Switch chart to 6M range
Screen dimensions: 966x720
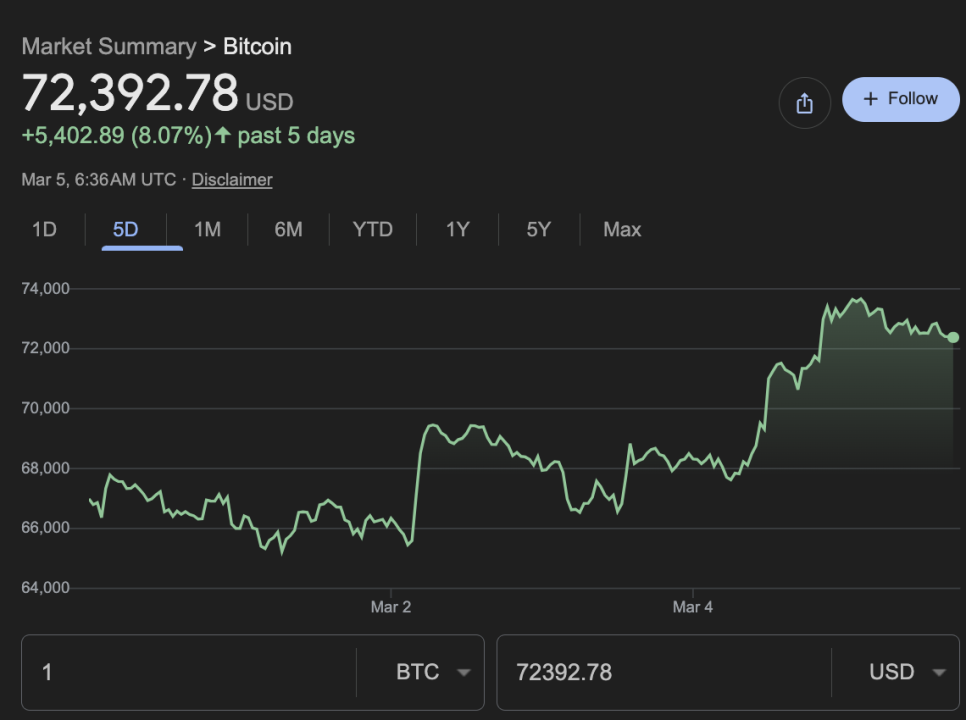coord(288,230)
